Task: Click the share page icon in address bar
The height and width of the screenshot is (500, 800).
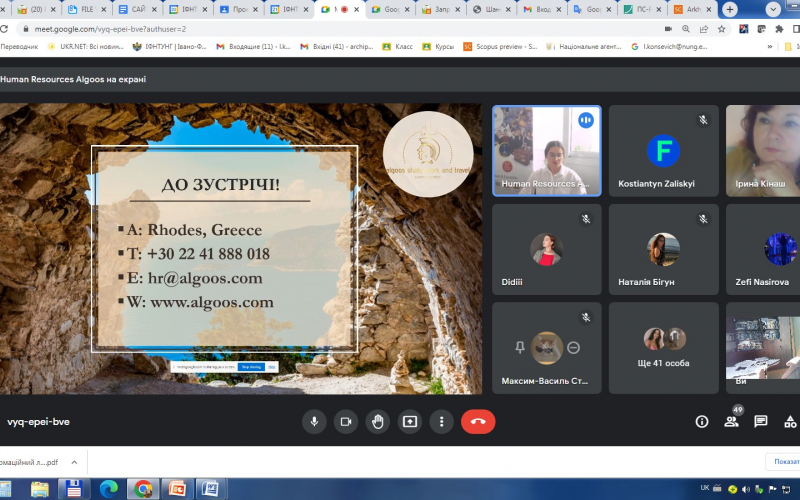Action: tap(704, 29)
